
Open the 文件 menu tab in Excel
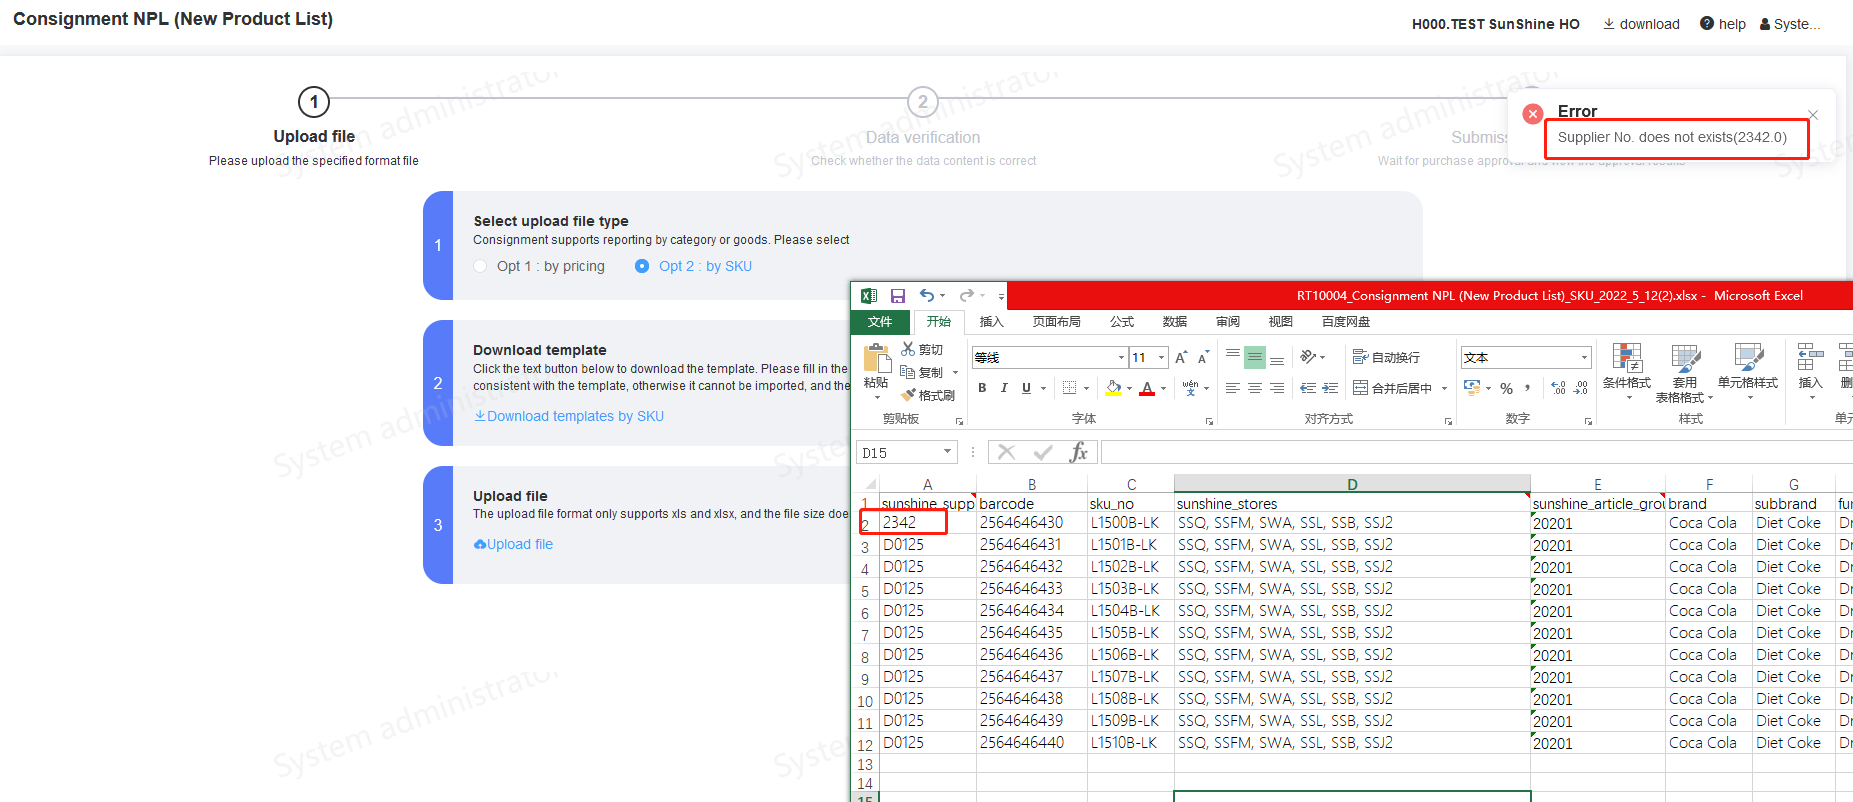(x=880, y=322)
